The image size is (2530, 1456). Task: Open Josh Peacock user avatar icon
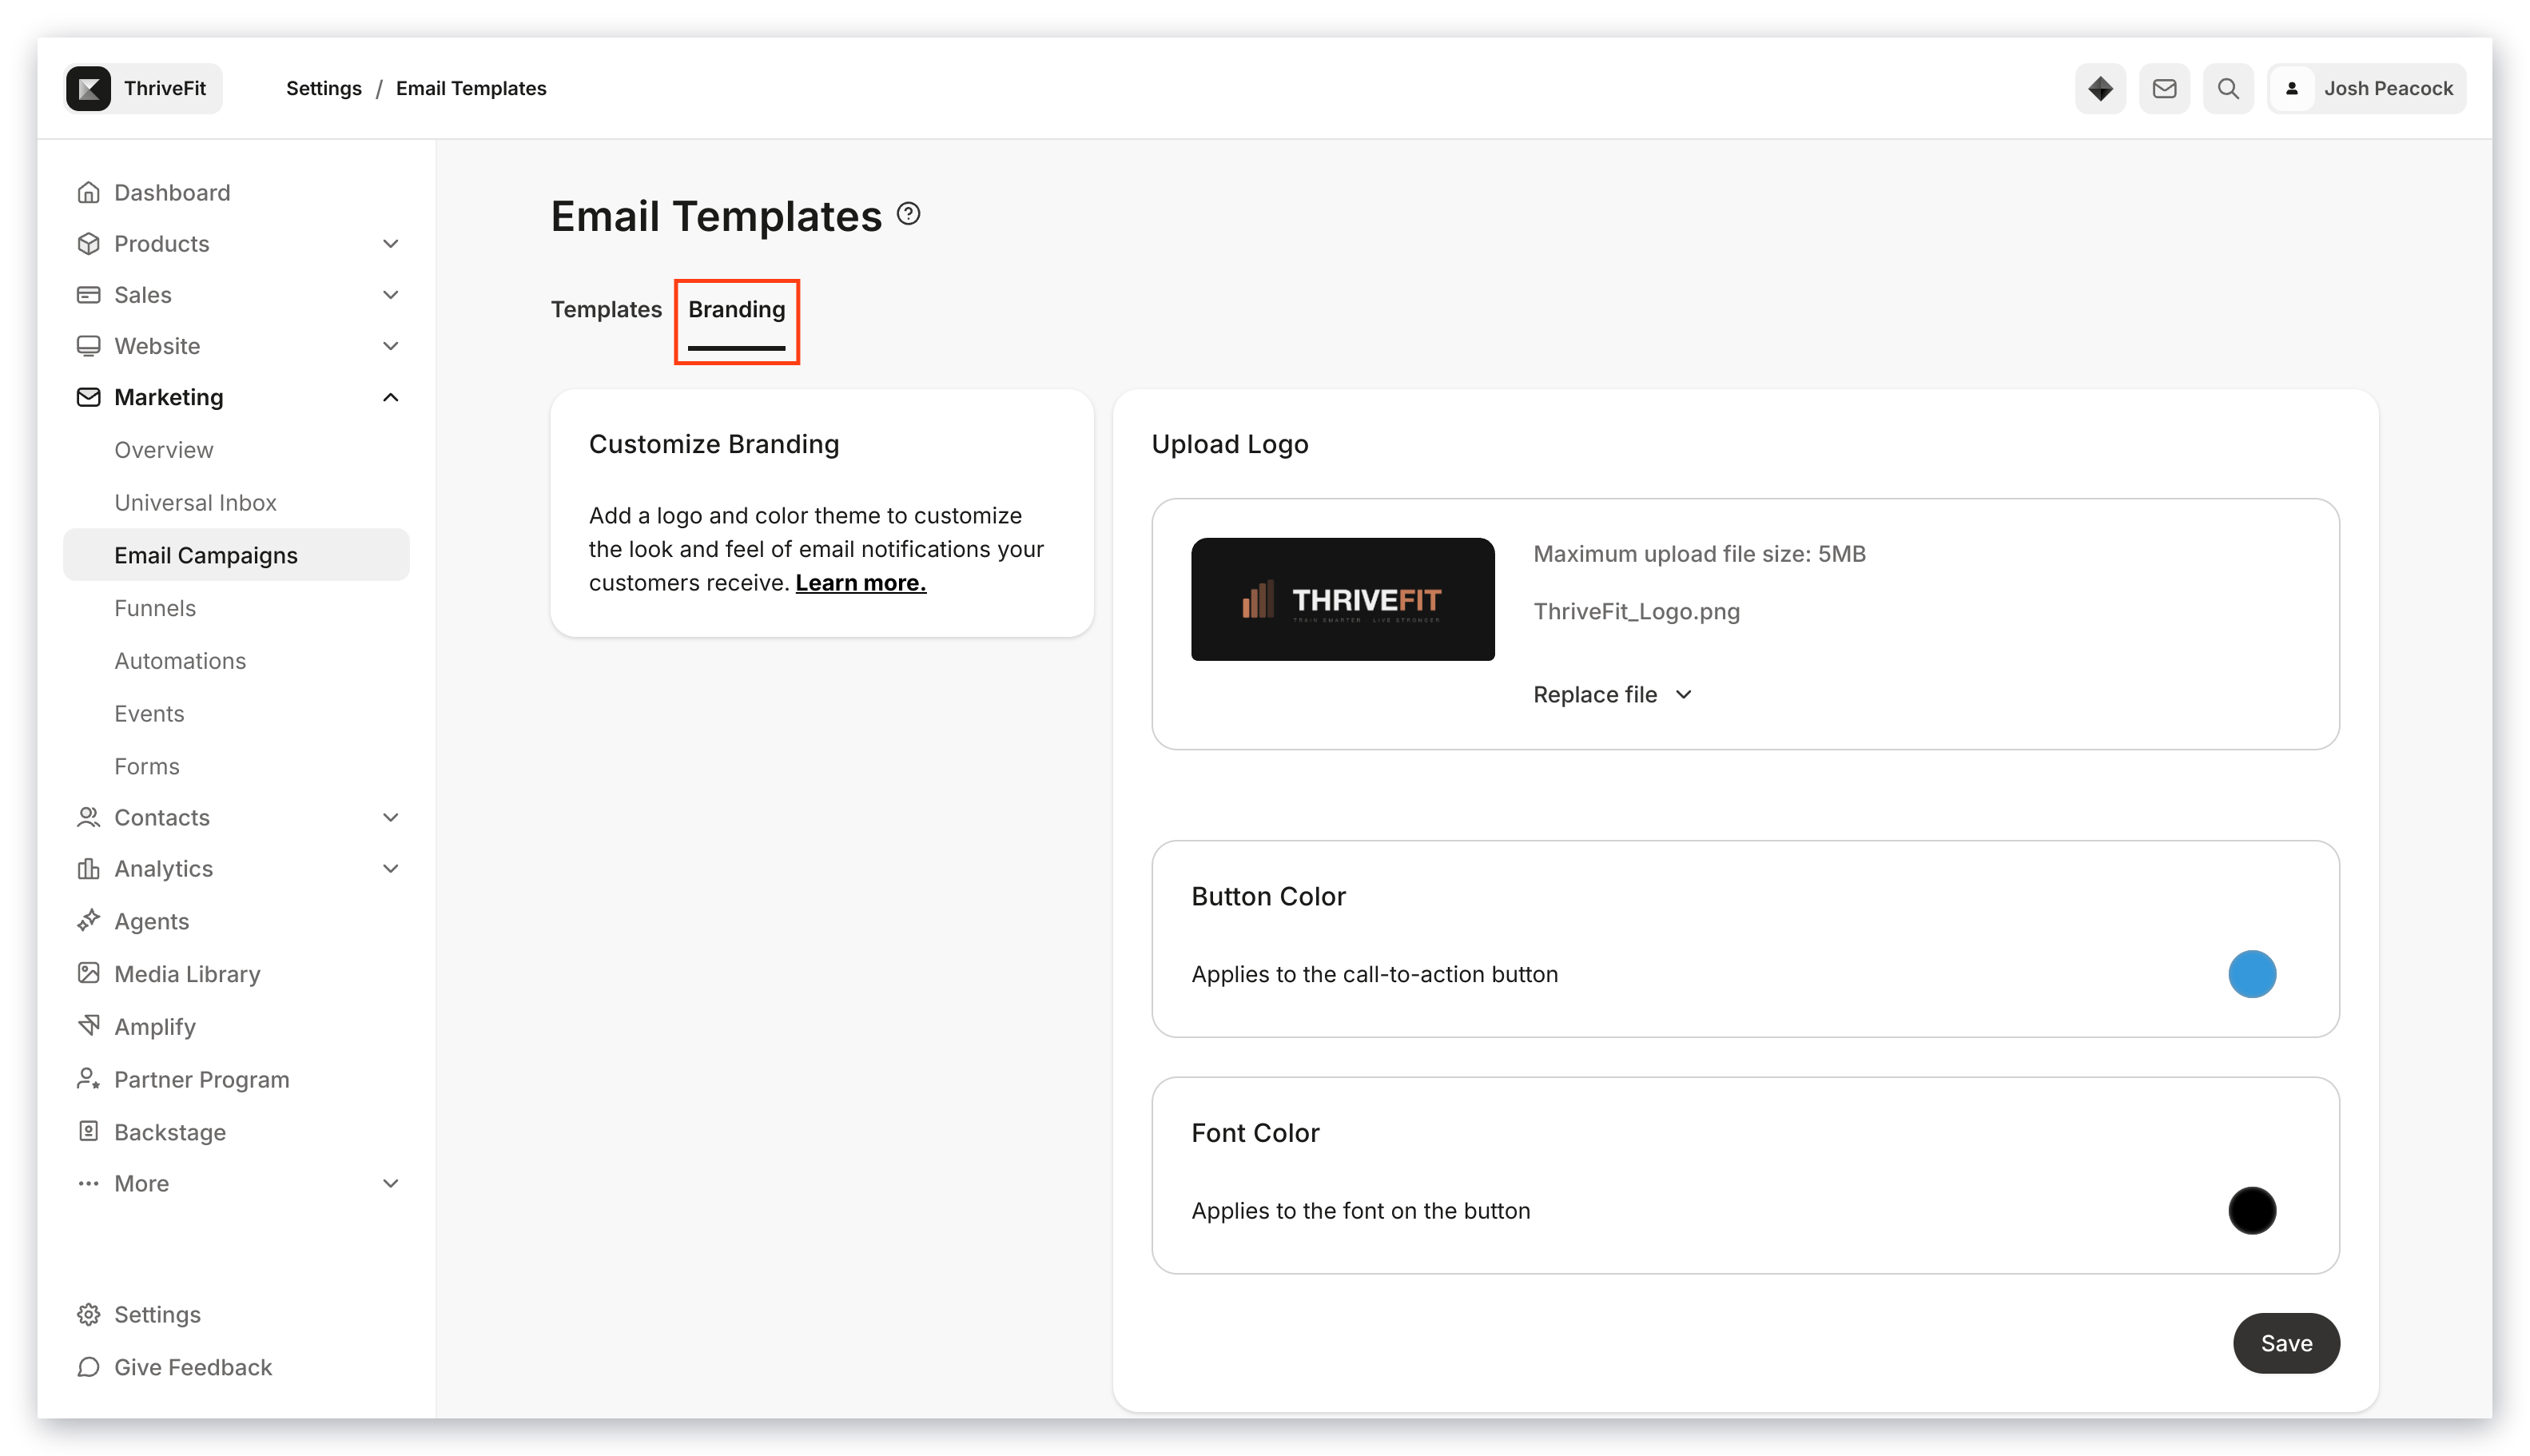pyautogui.click(x=2292, y=88)
